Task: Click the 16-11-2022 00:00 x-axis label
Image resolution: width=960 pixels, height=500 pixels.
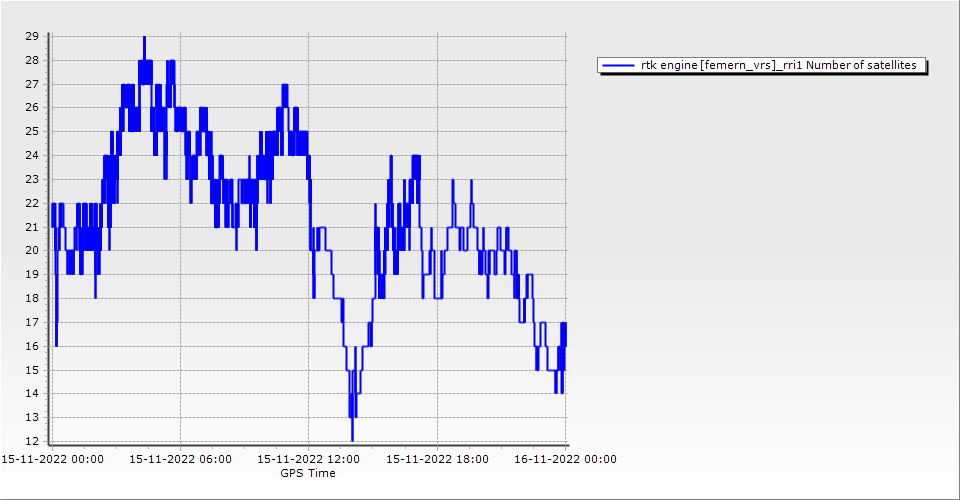Action: click(x=565, y=459)
